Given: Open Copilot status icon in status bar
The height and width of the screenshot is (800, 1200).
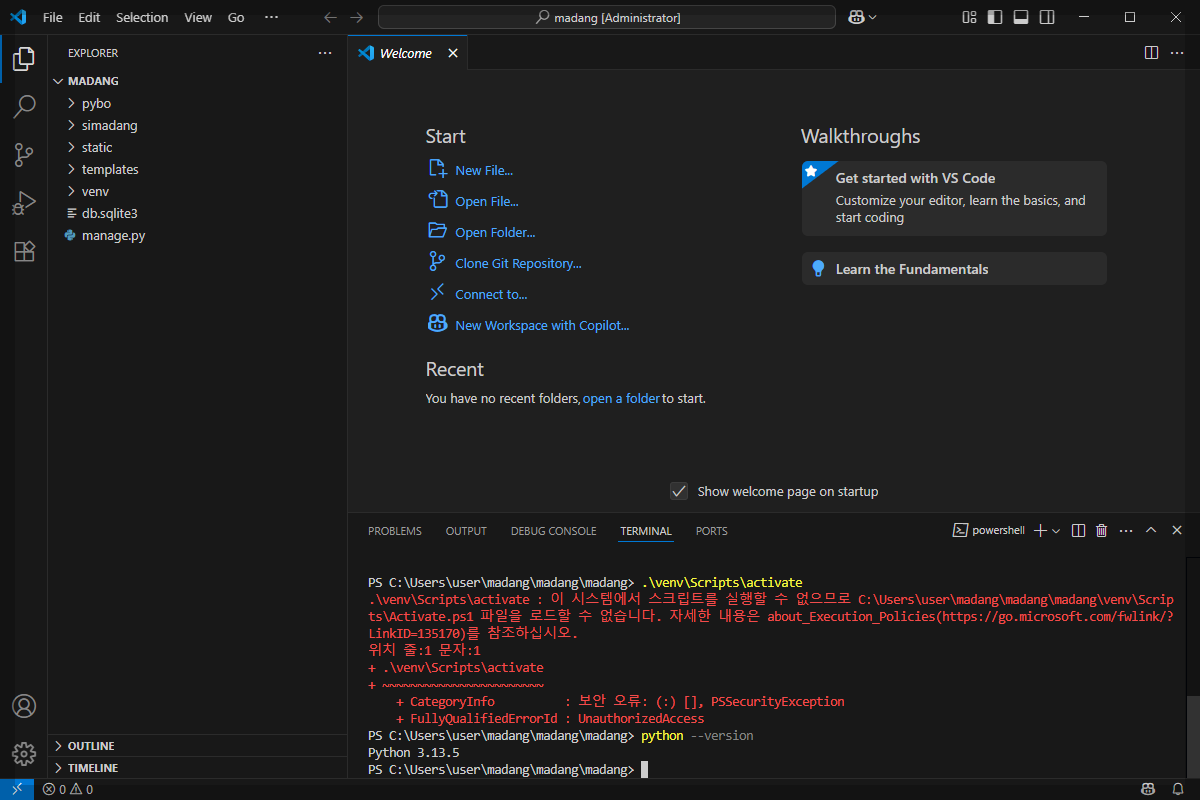Looking at the screenshot, I should (1149, 789).
